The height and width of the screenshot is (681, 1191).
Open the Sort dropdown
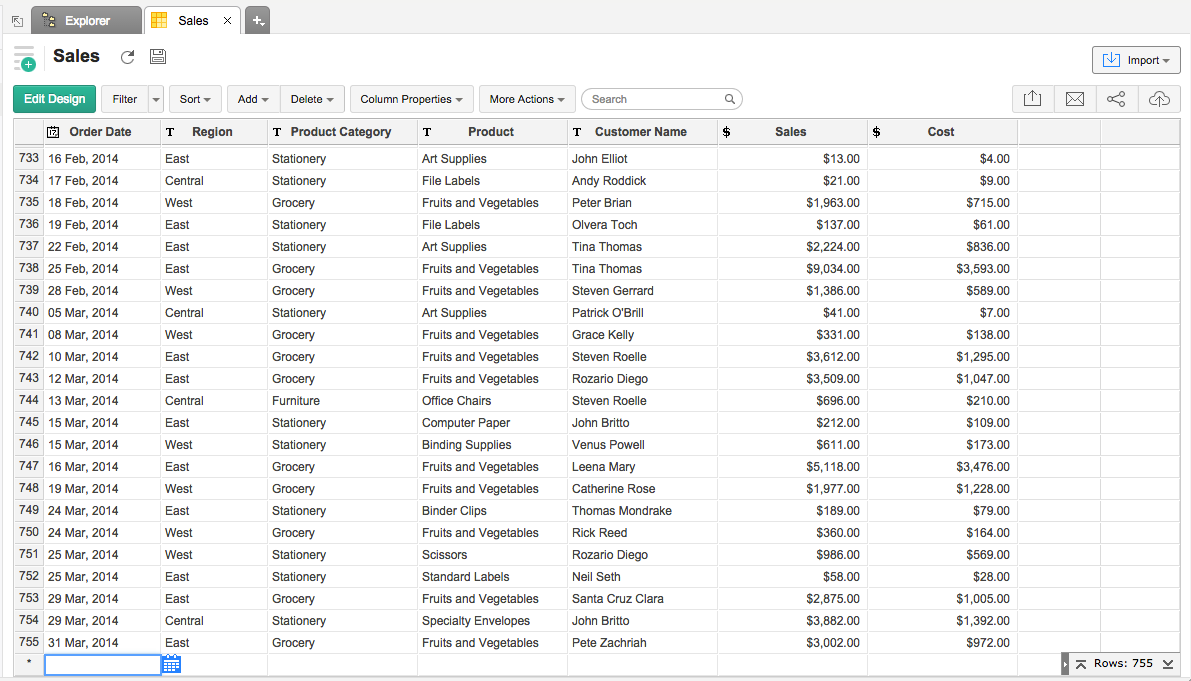tap(195, 99)
